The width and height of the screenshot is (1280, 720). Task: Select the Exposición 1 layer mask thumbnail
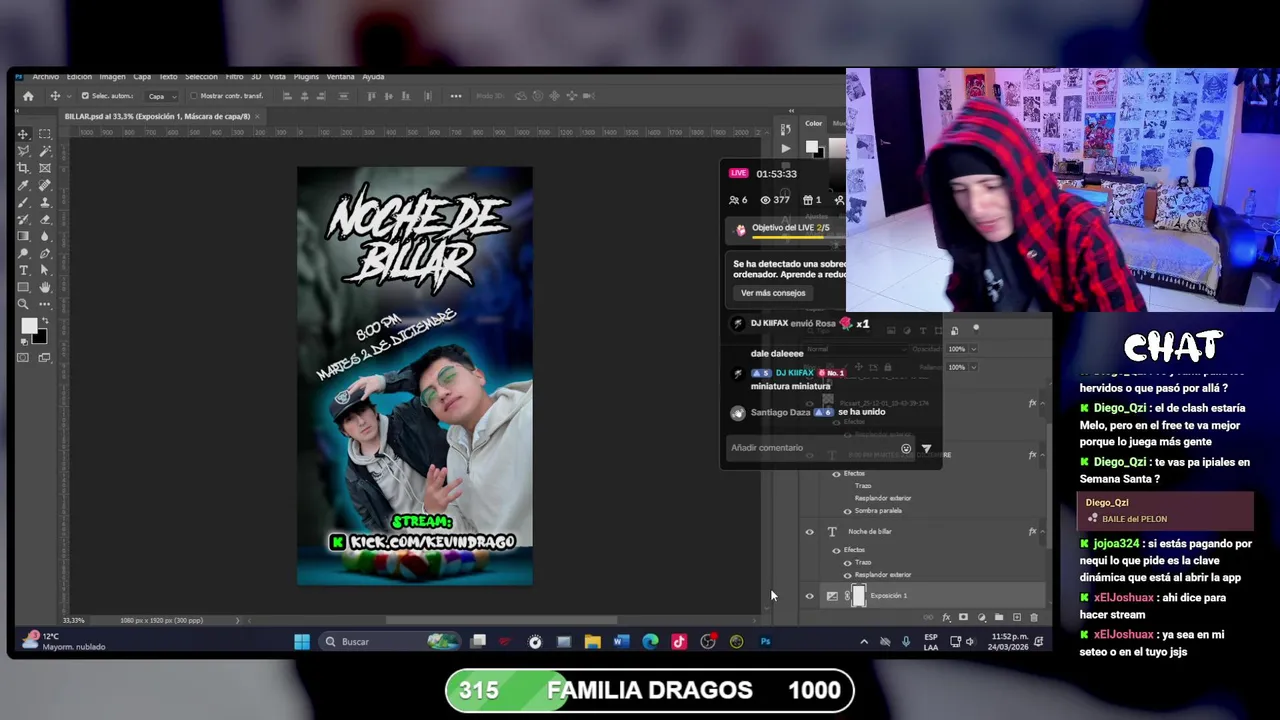tap(858, 596)
